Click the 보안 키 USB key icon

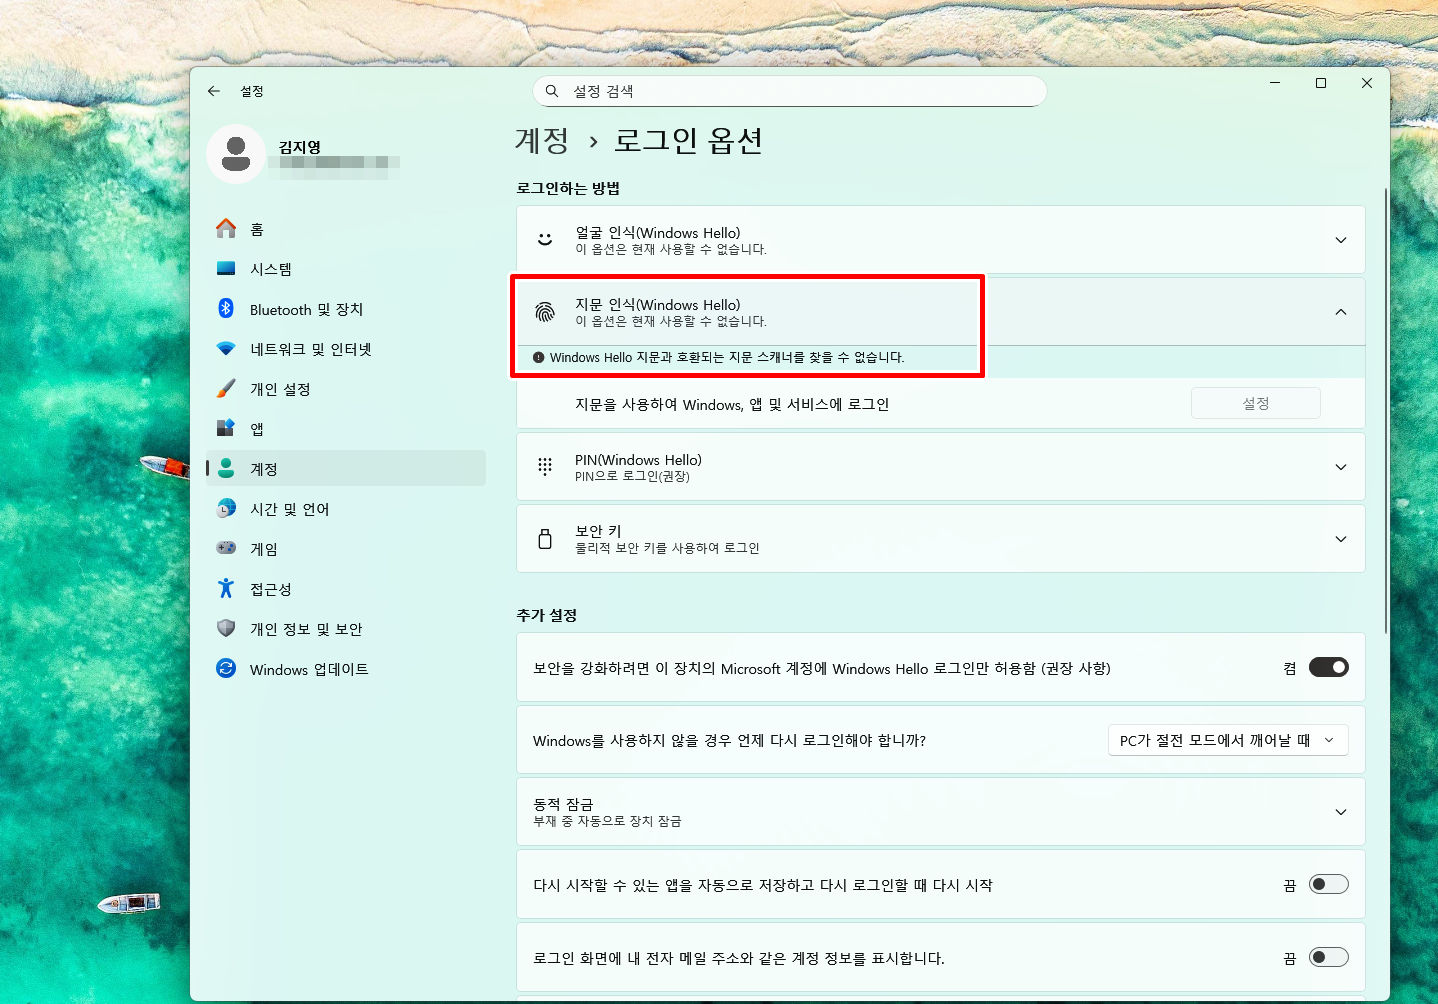(545, 539)
